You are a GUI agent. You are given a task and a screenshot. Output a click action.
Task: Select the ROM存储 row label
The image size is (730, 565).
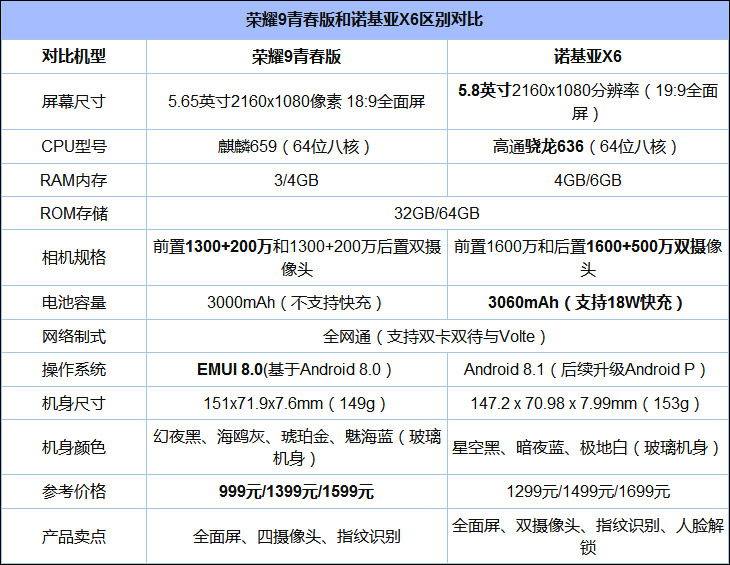pos(74,213)
